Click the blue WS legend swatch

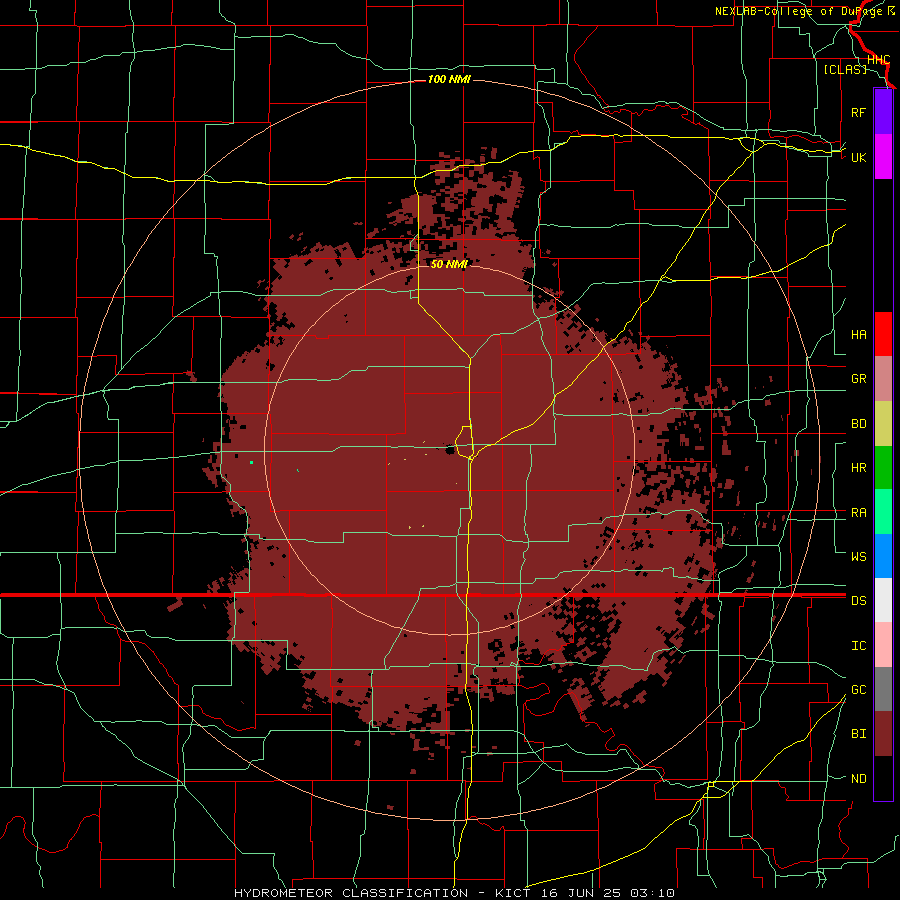(883, 556)
